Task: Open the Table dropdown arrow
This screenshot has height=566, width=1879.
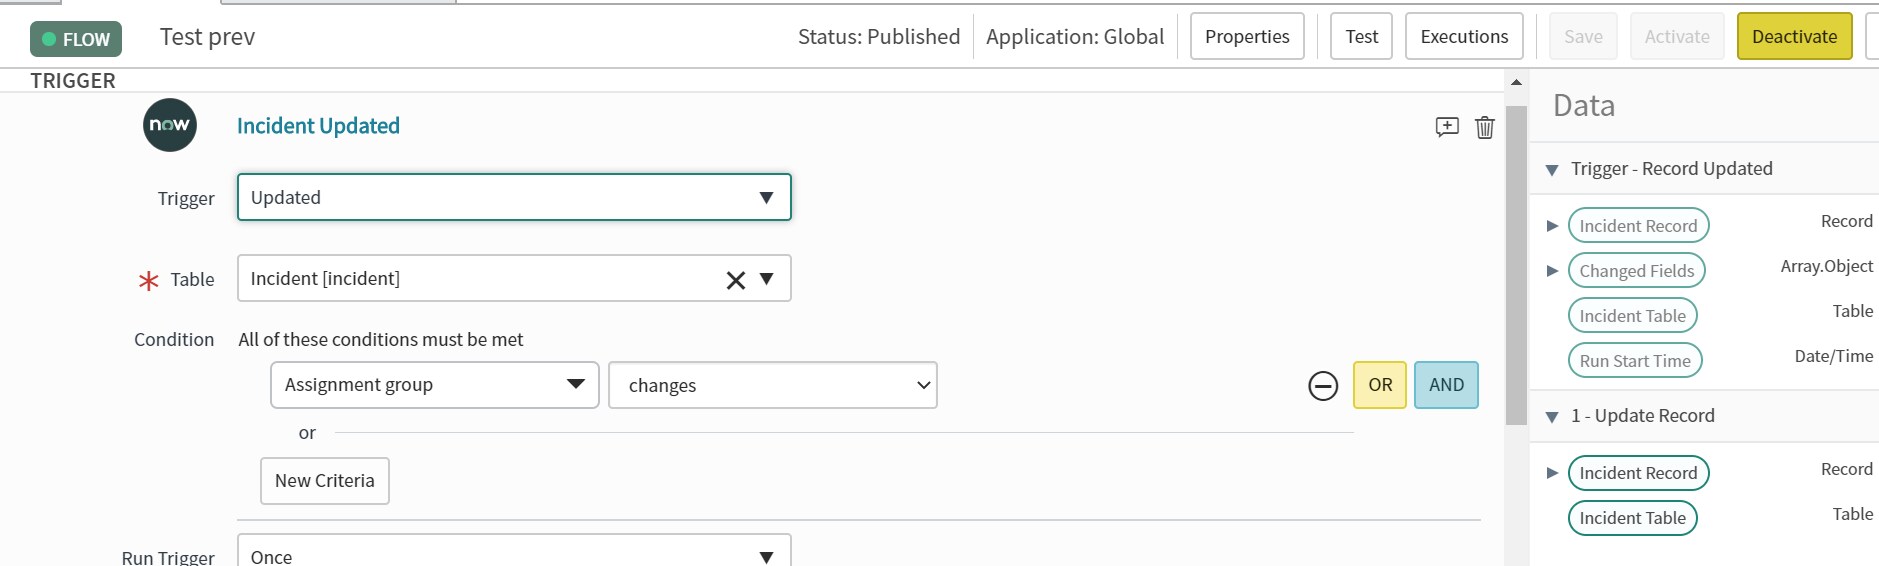Action: coord(767,279)
